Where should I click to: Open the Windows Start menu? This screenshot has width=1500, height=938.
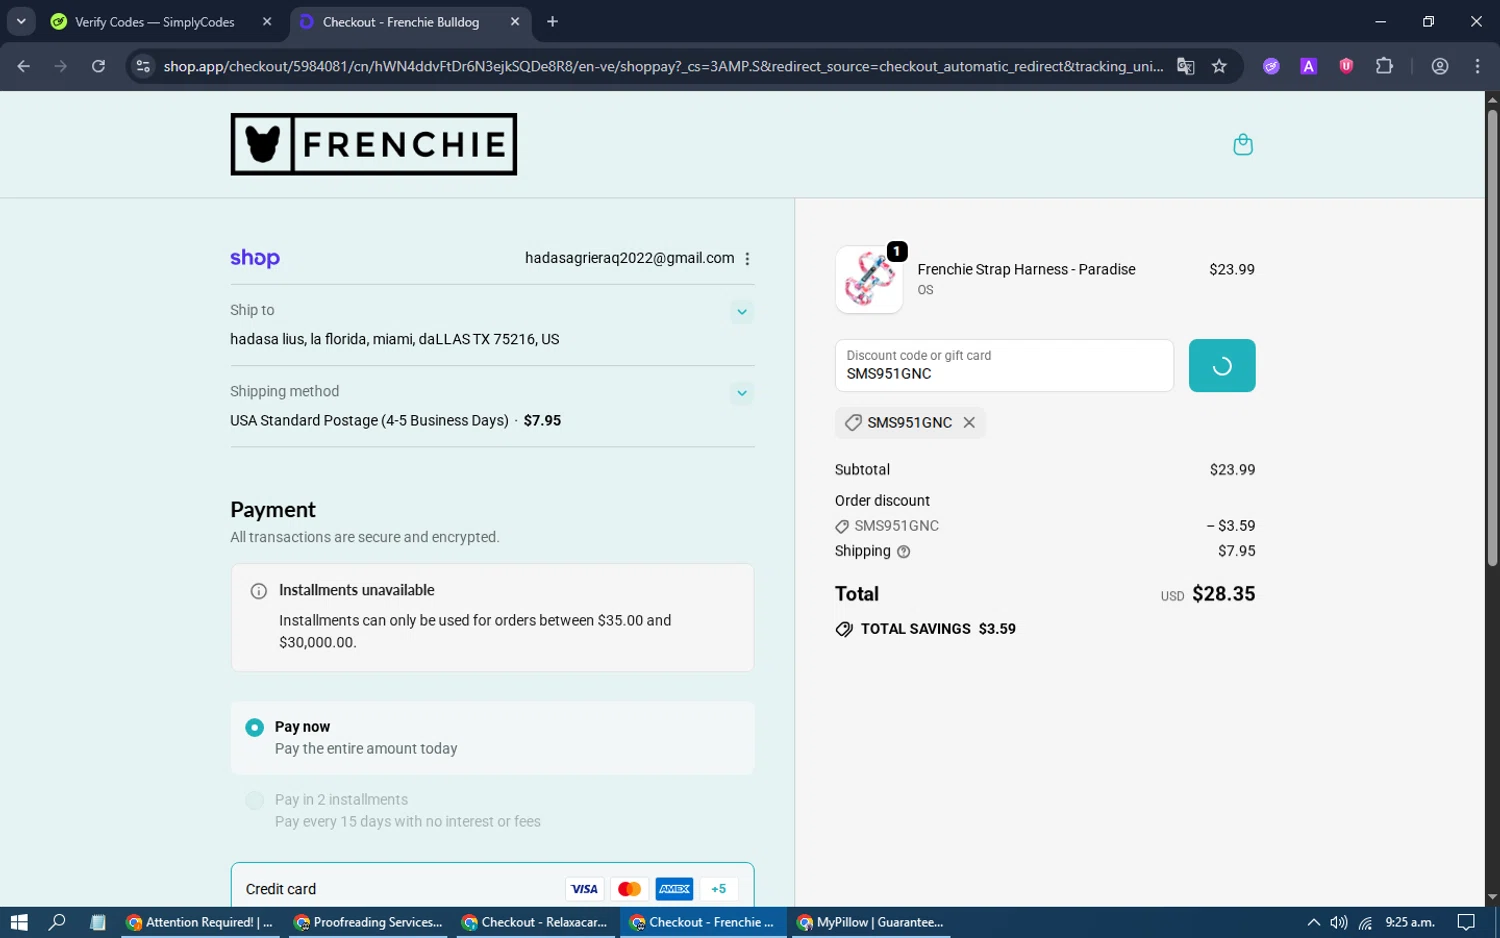coord(19,922)
